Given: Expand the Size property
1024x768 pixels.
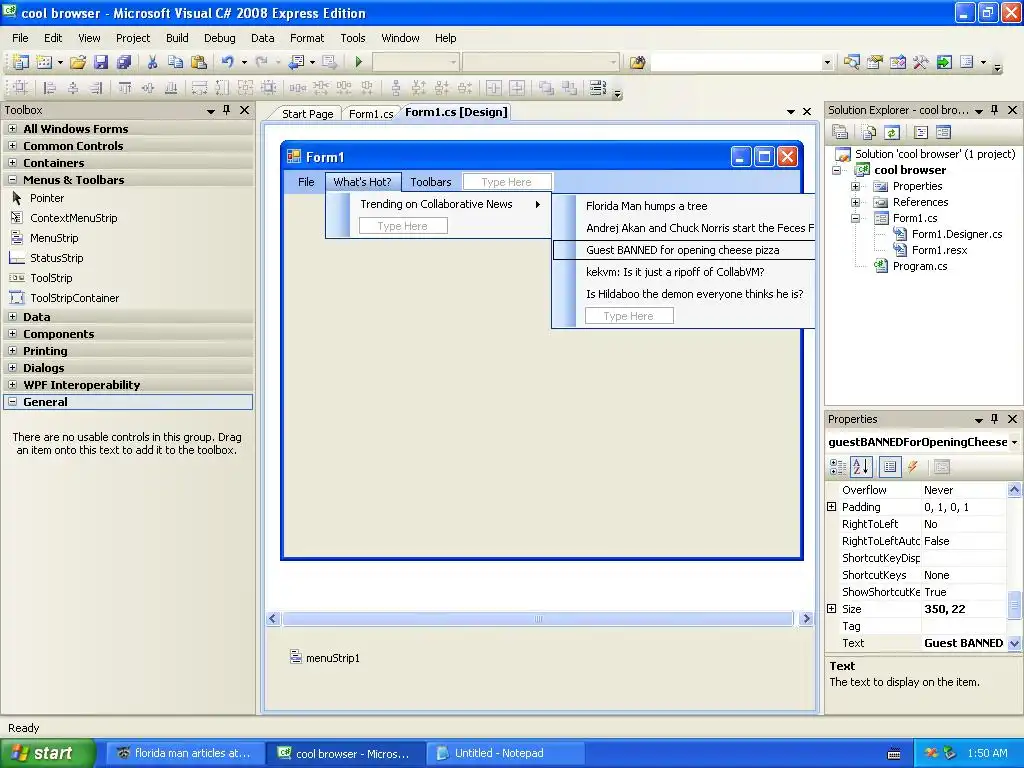Looking at the screenshot, I should [831, 609].
